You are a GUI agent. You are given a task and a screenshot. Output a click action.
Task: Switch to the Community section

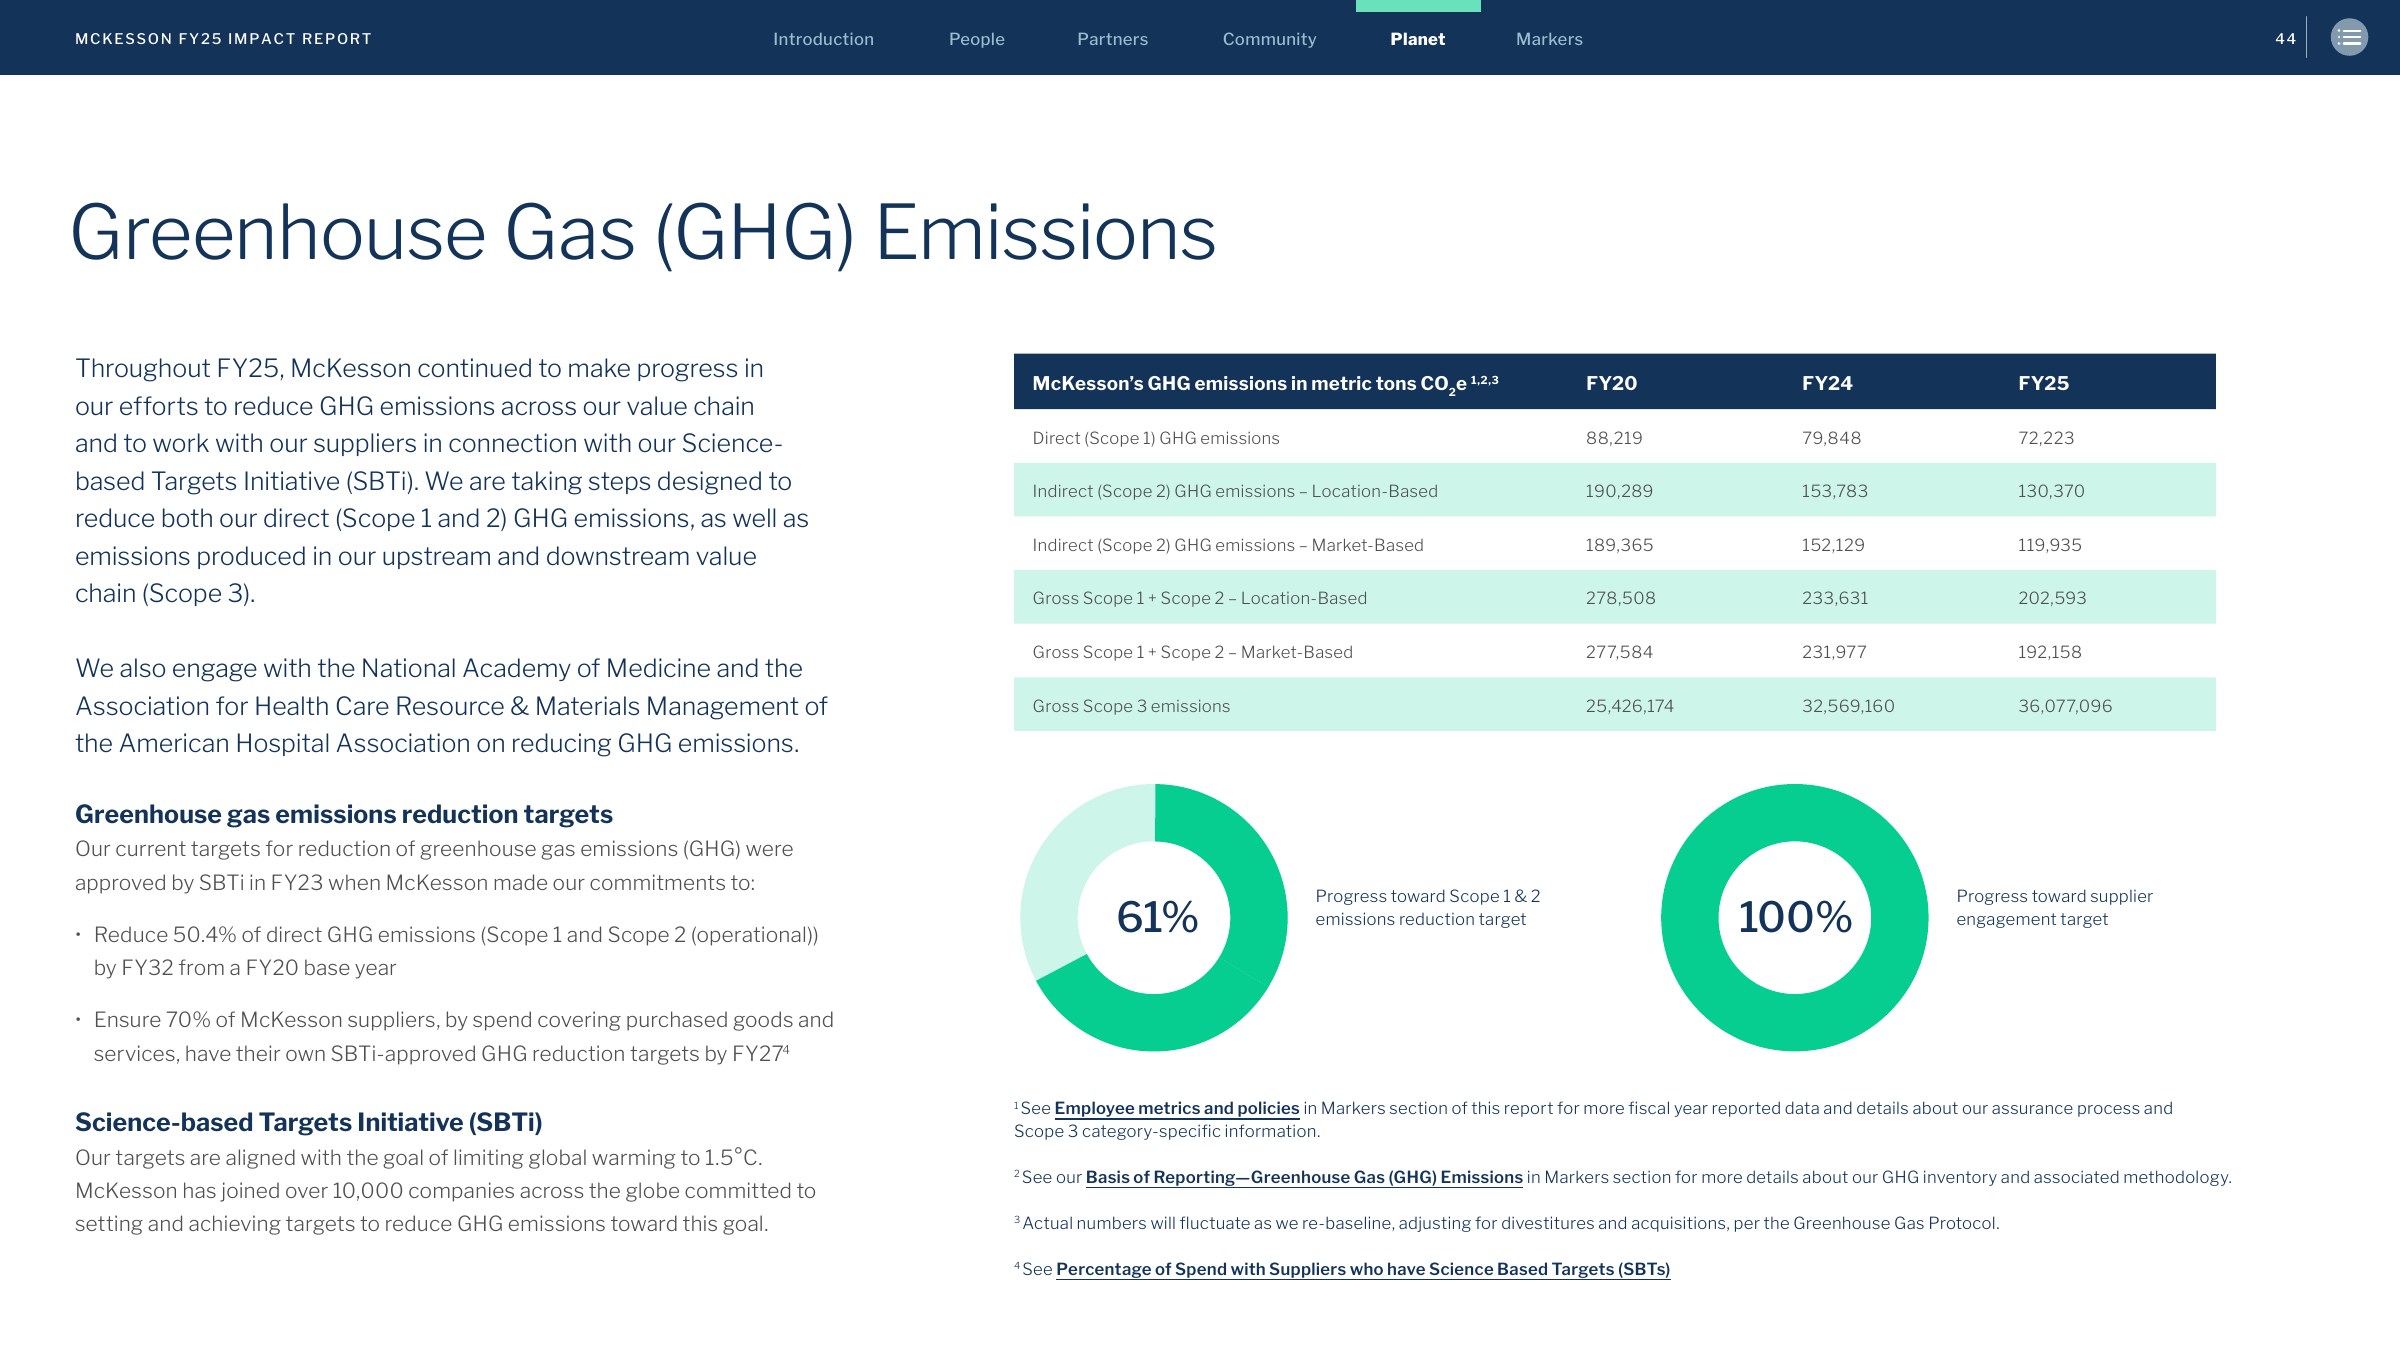pyautogui.click(x=1269, y=39)
